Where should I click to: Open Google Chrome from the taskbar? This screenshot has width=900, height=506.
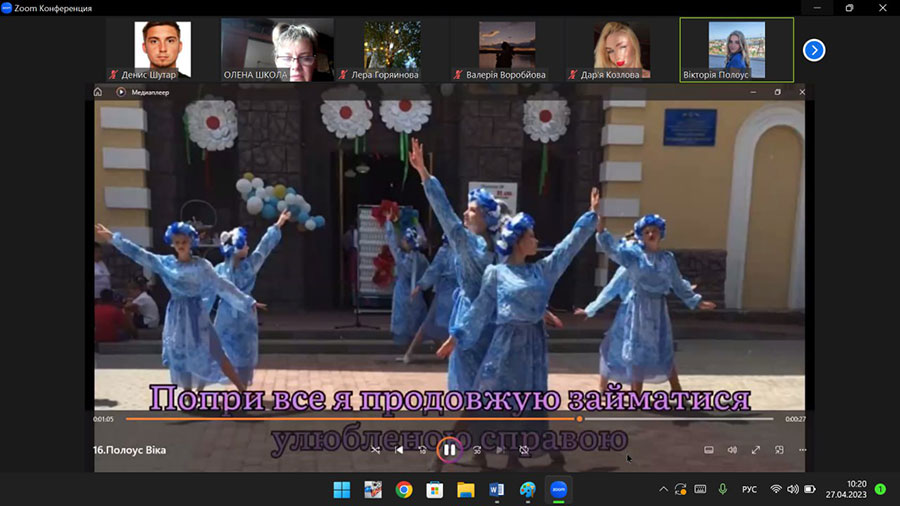coord(403,490)
